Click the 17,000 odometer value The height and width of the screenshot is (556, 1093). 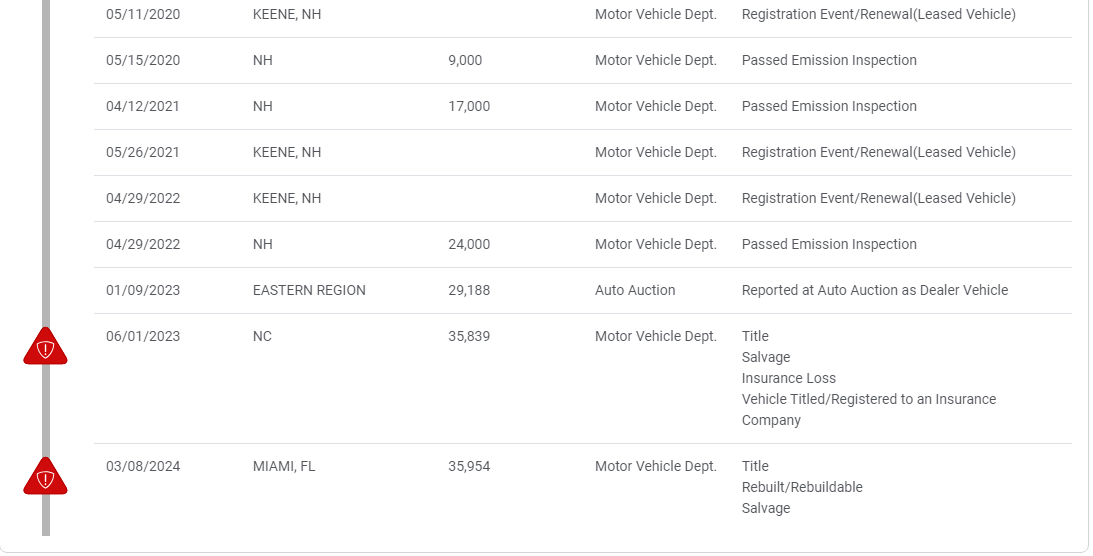[469, 106]
